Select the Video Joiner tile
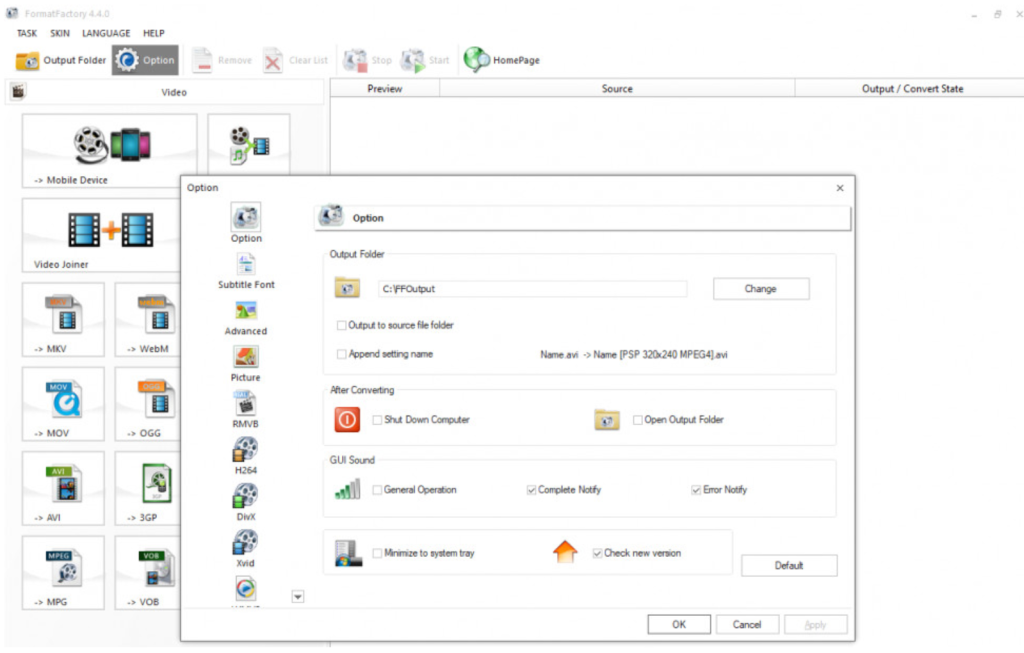The image size is (1024, 653). 101,236
